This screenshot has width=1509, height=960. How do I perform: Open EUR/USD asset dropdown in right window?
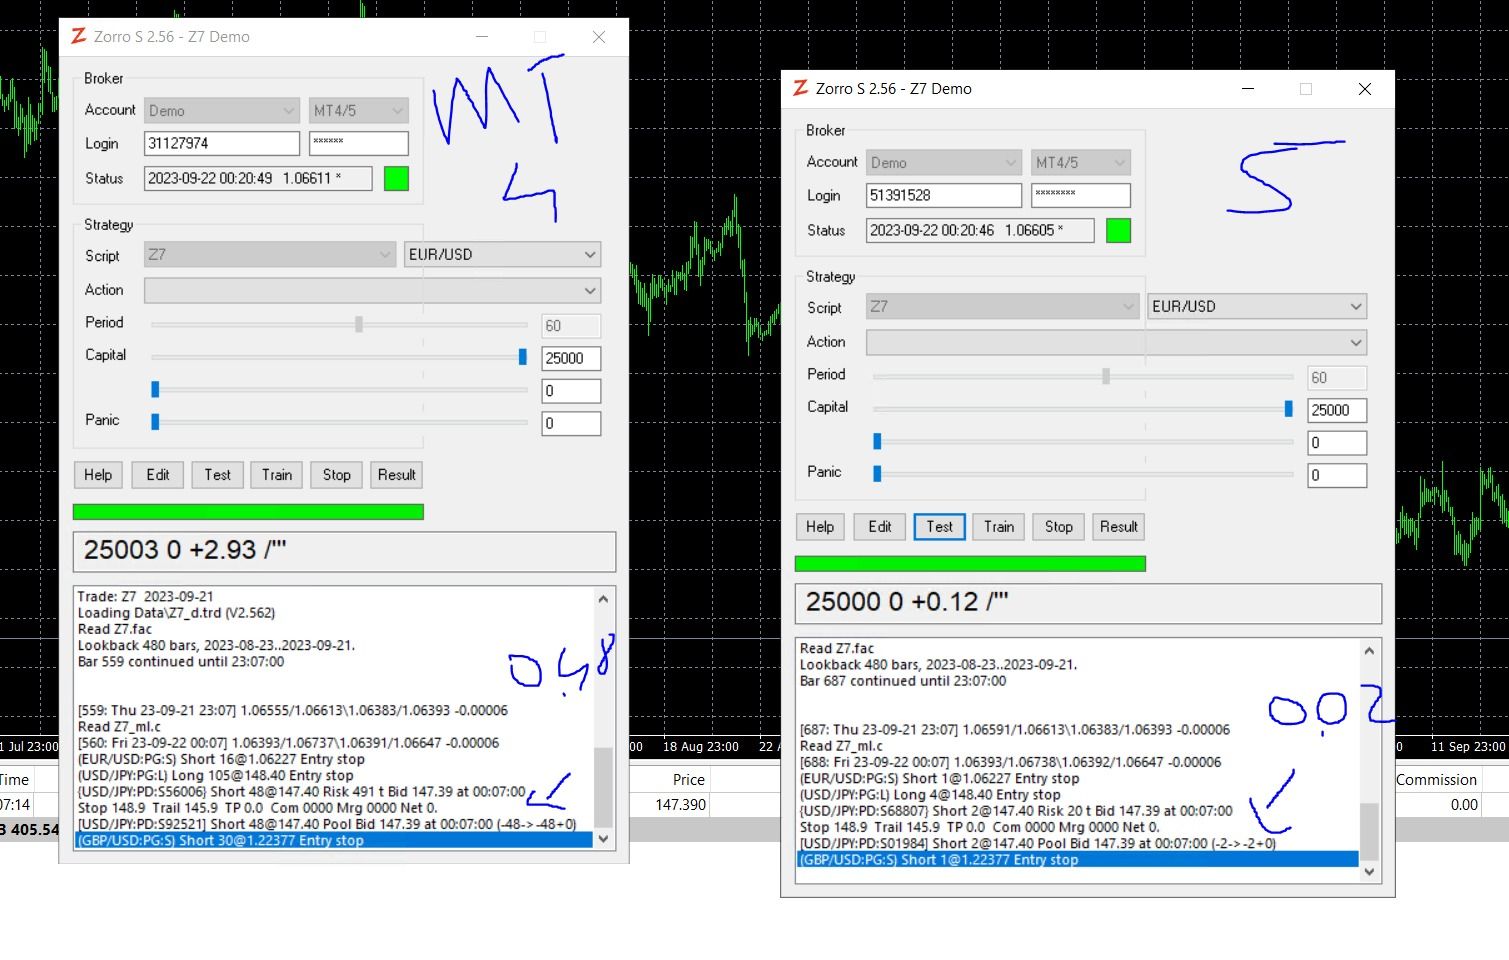pyautogui.click(x=1256, y=306)
